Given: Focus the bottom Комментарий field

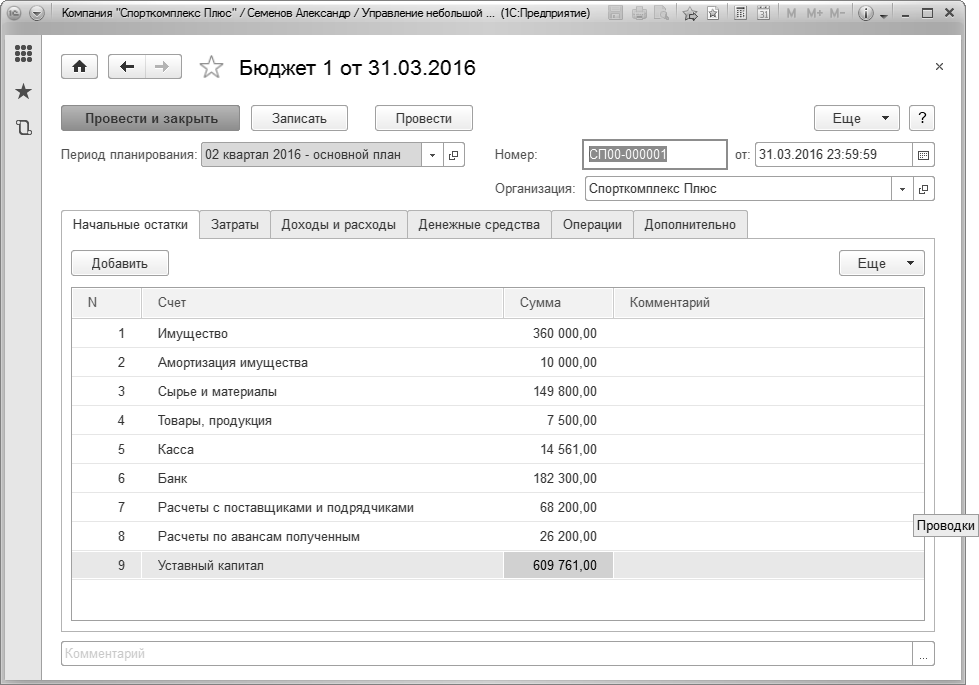Looking at the screenshot, I should click(487, 654).
